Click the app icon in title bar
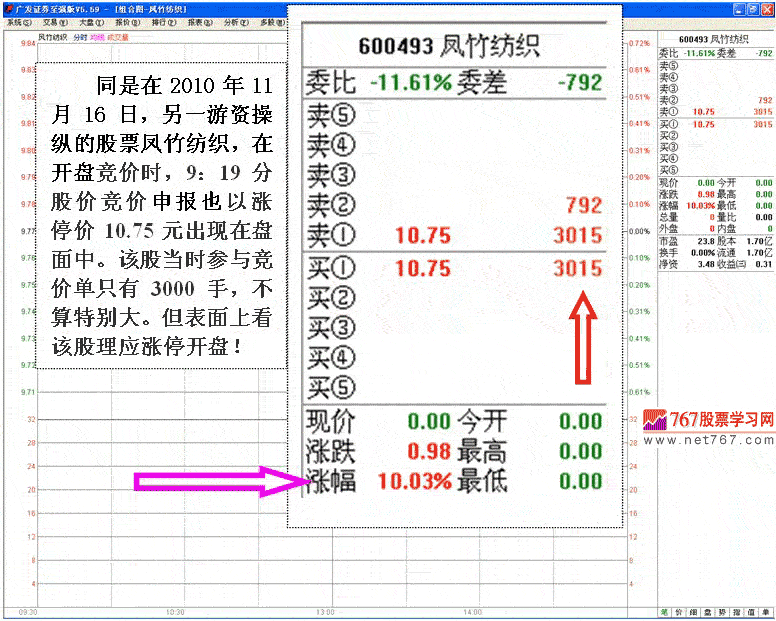Image resolution: width=776 pixels, height=621 pixels. coord(7,7)
